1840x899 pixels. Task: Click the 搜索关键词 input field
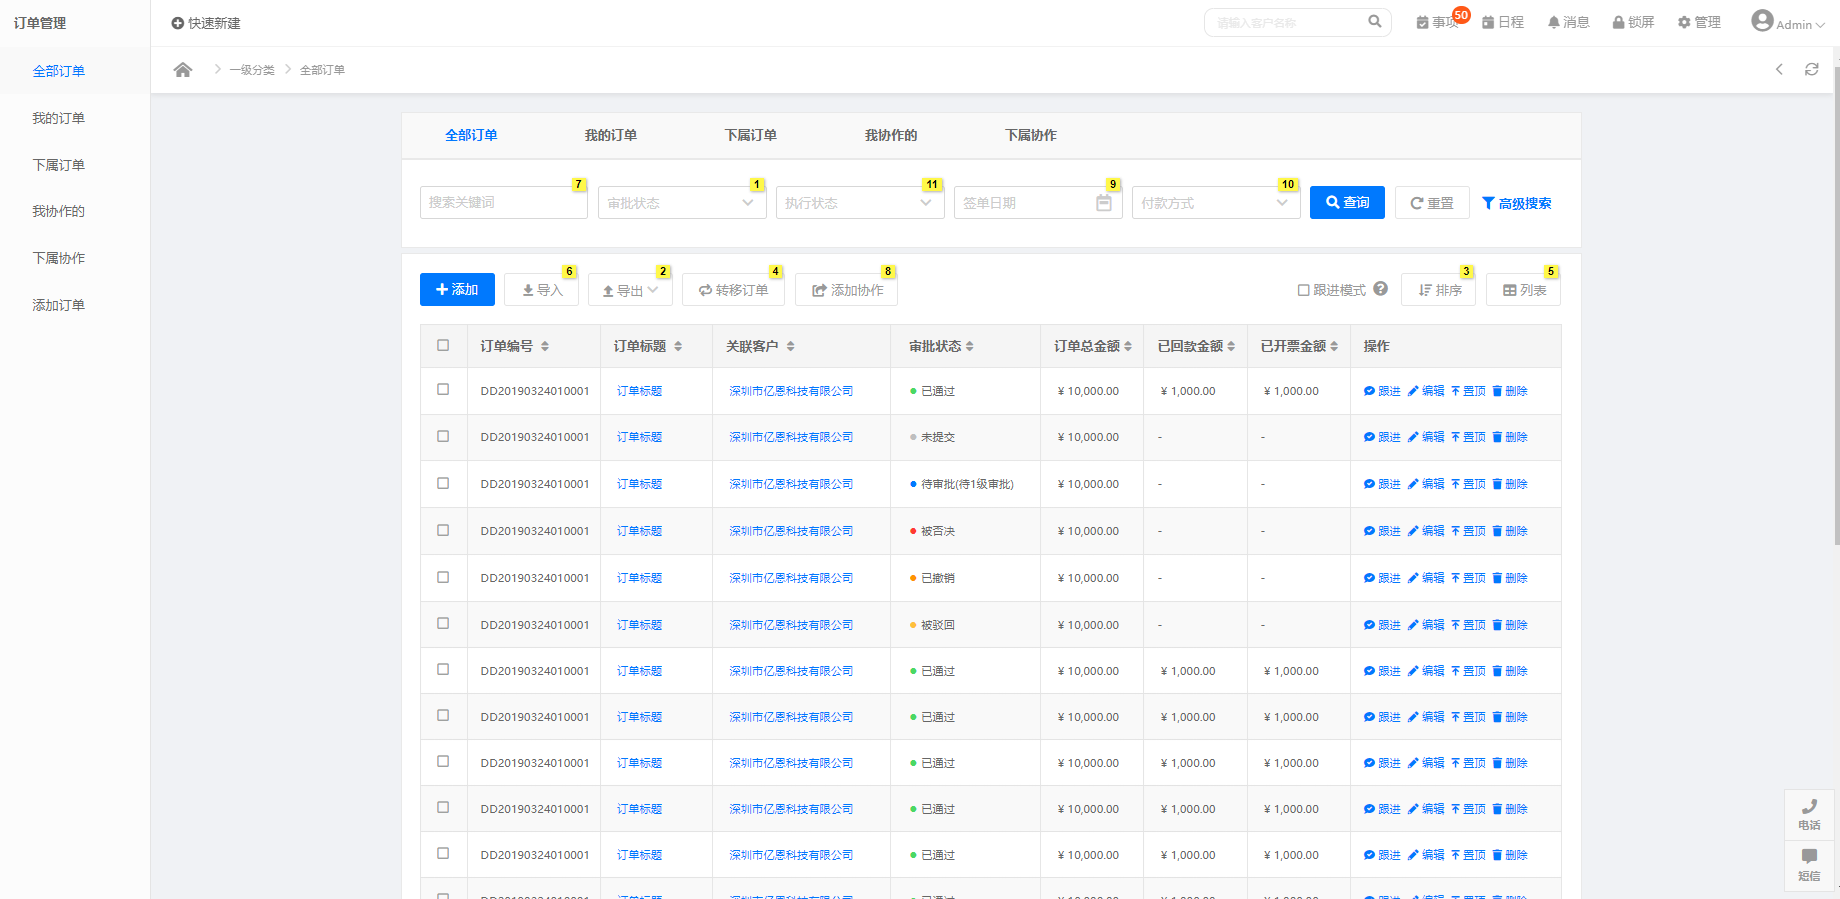504,202
